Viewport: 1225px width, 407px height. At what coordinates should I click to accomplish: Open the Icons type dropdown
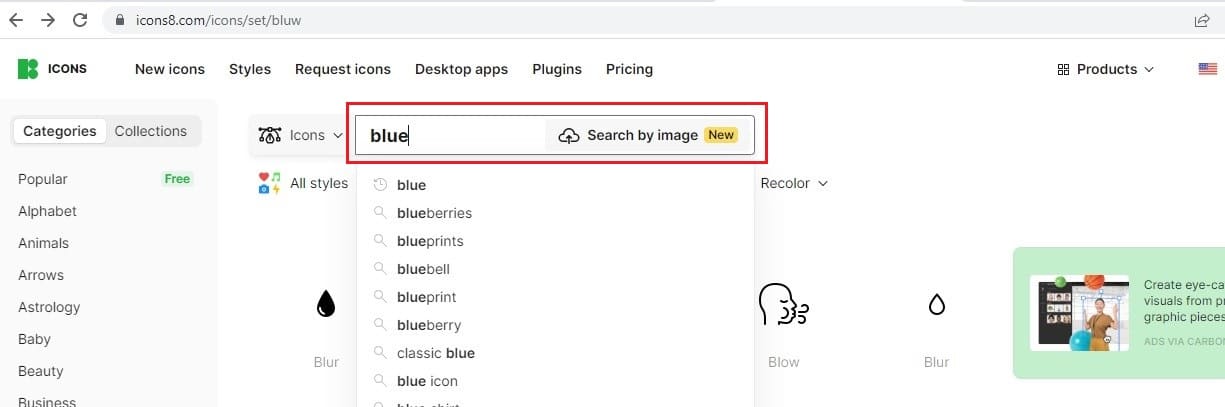(x=301, y=135)
